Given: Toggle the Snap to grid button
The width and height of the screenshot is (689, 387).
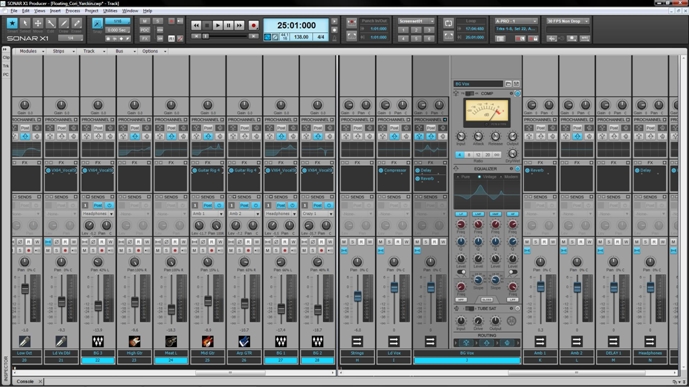Looking at the screenshot, I should [x=97, y=24].
